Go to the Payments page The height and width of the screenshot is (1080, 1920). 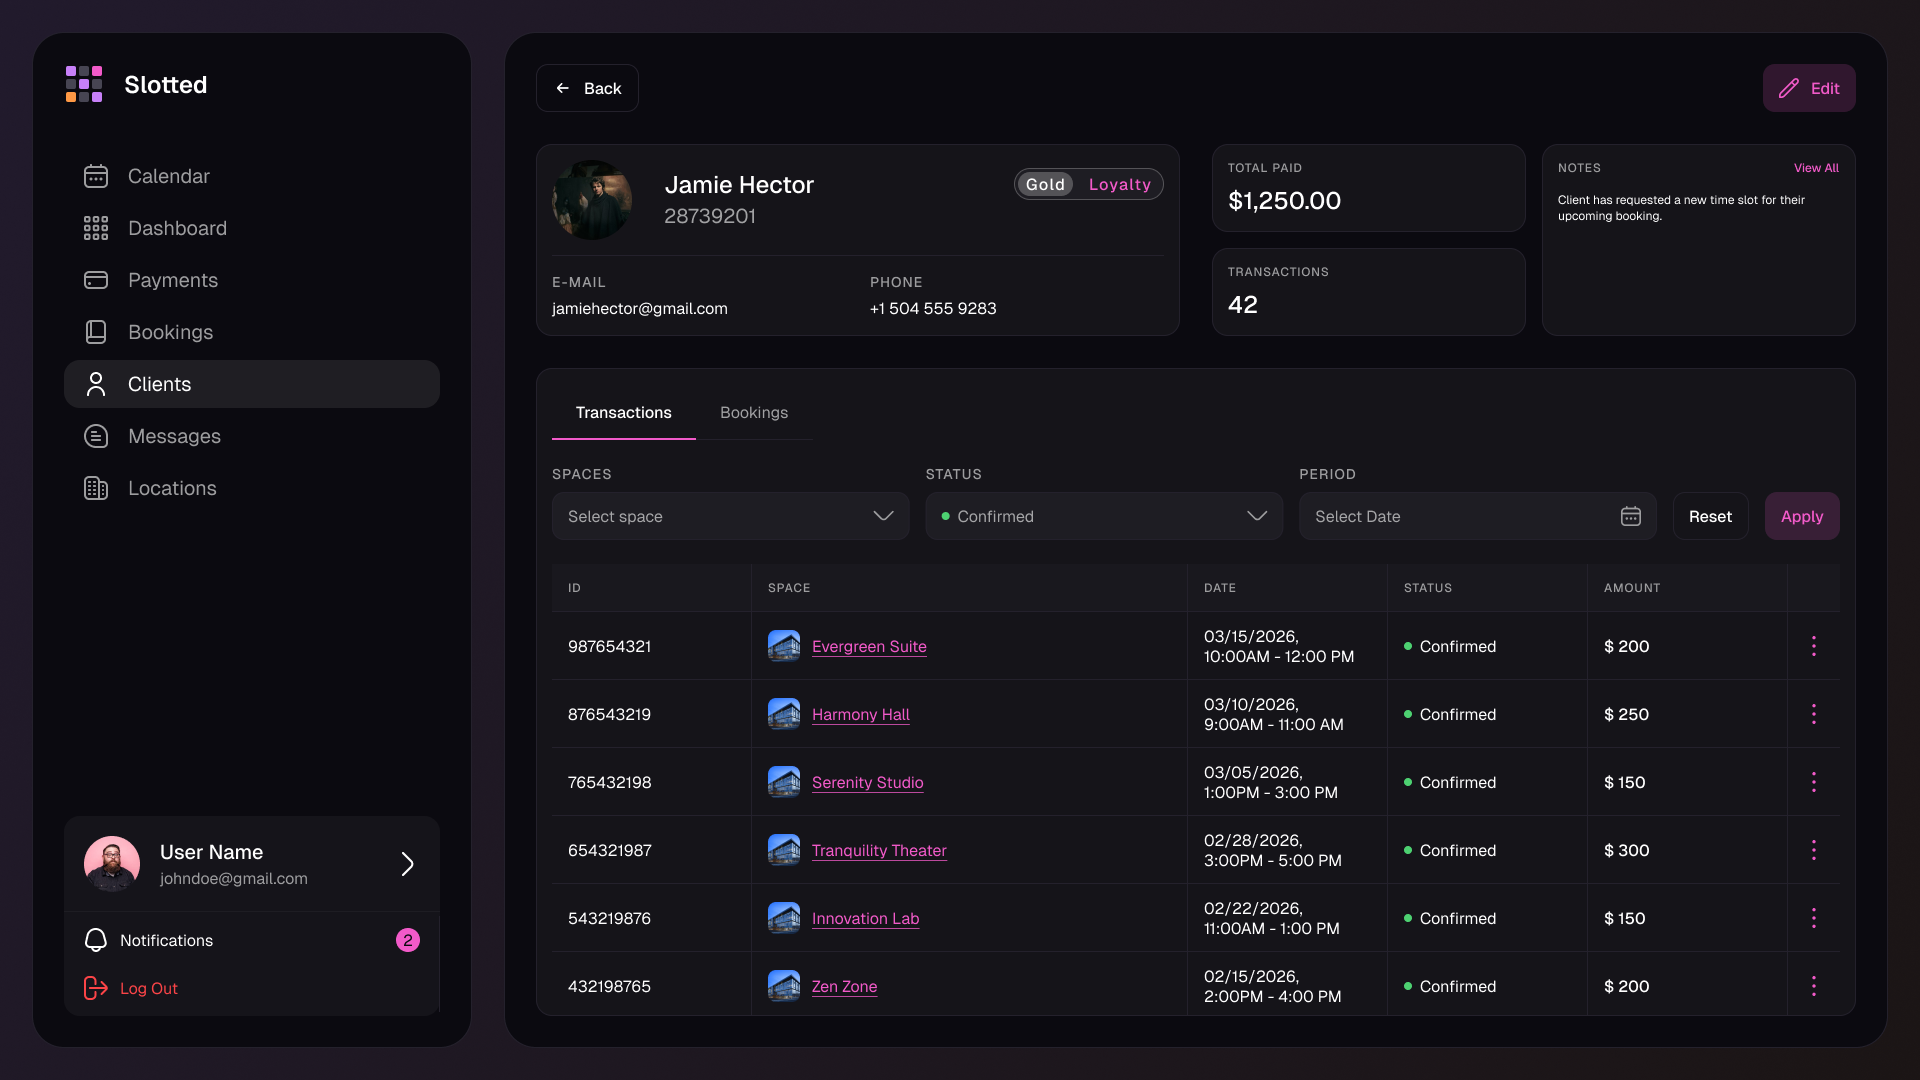click(252, 280)
